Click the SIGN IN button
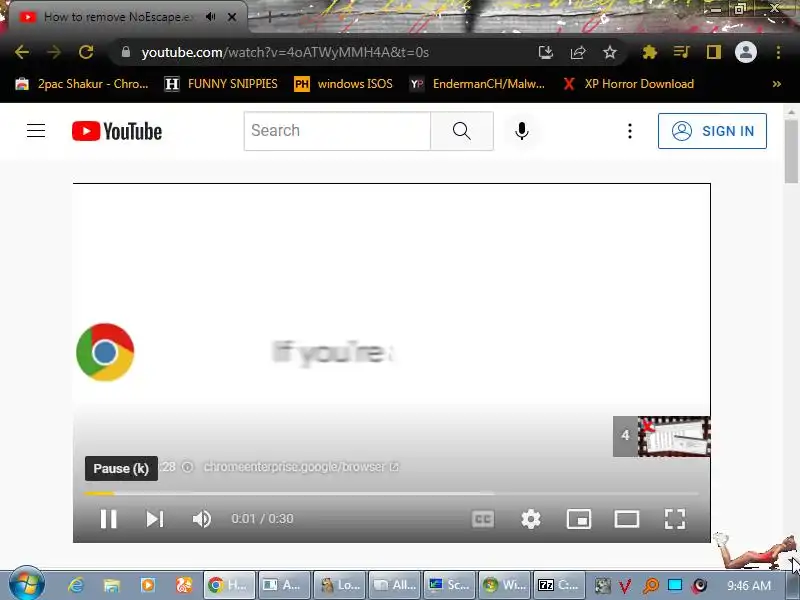 tap(712, 131)
